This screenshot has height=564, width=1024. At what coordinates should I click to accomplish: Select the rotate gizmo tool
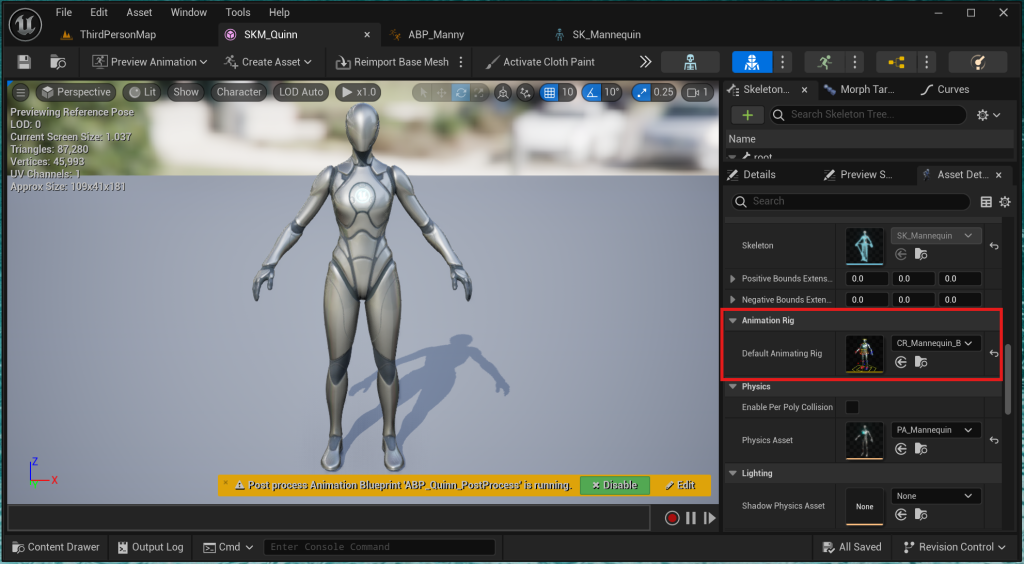pyautogui.click(x=460, y=93)
